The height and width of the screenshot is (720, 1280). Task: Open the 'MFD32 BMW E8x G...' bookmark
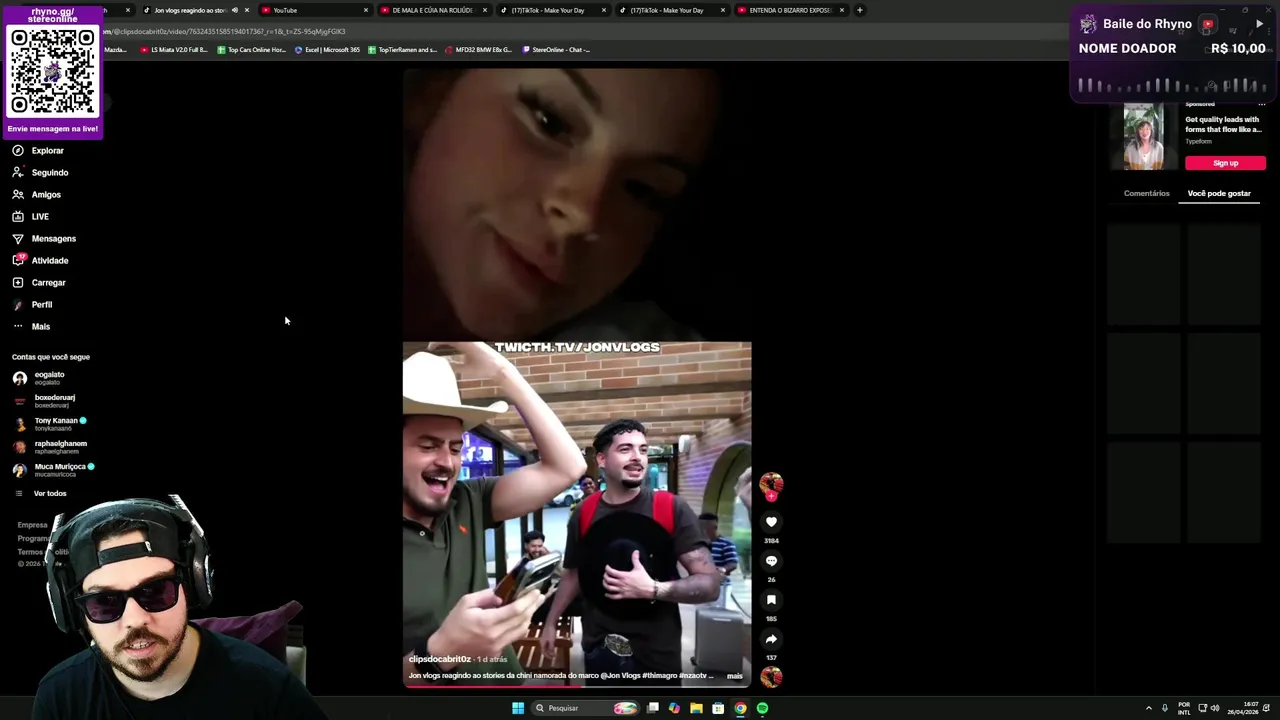(x=479, y=49)
